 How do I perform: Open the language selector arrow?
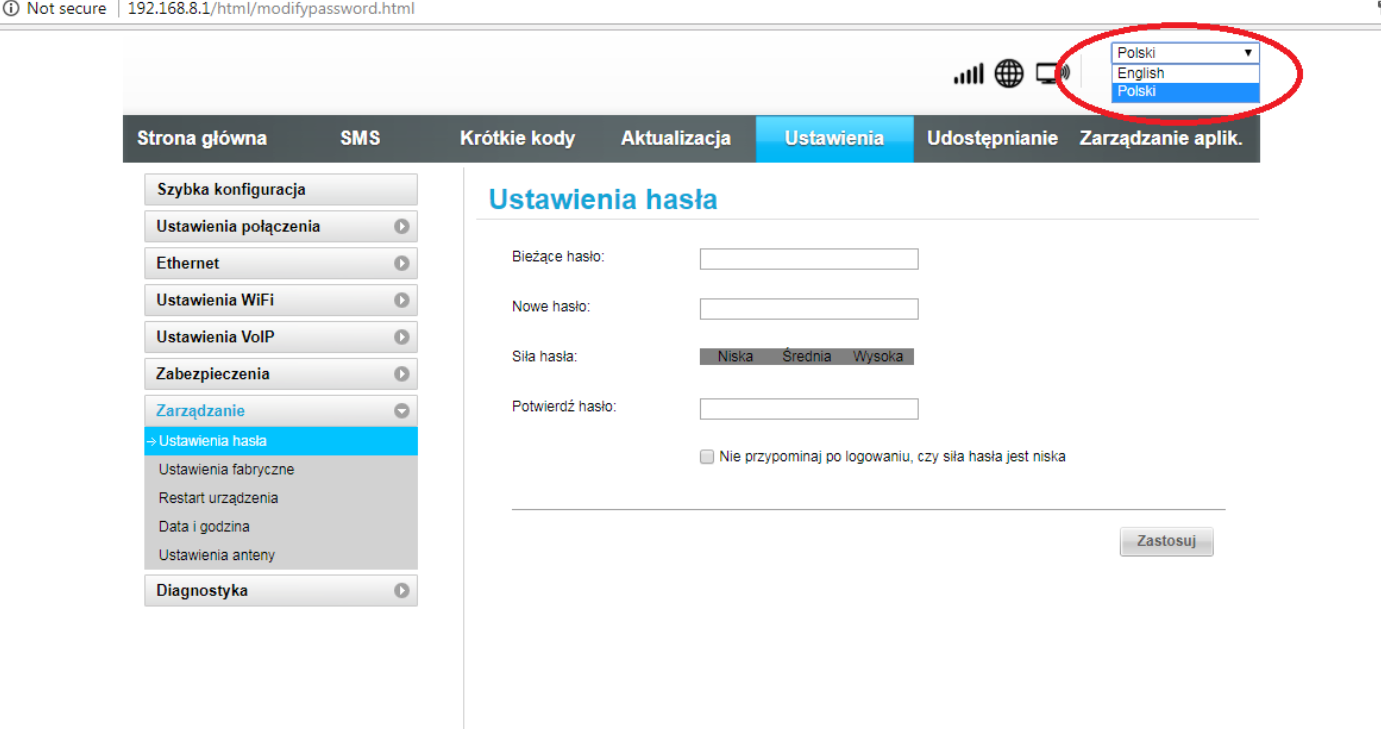pos(1249,52)
